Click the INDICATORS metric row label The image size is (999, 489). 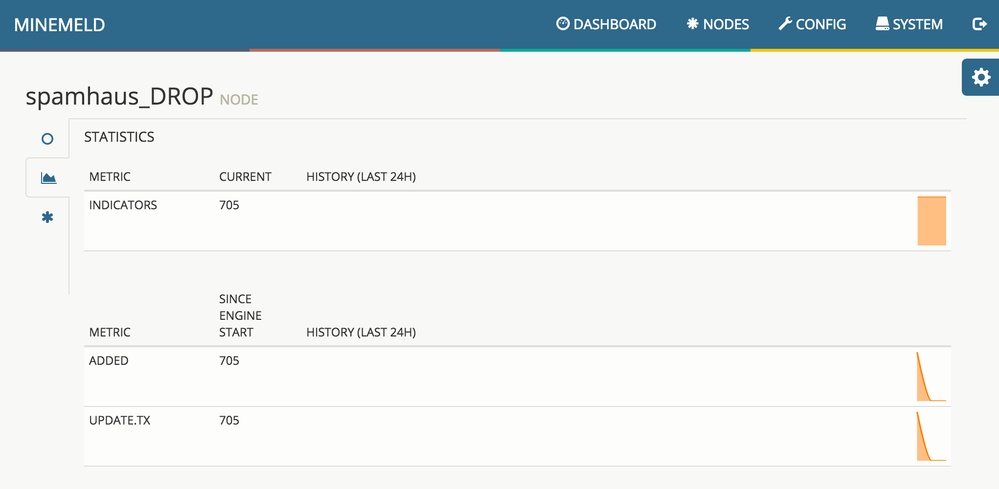(123, 205)
